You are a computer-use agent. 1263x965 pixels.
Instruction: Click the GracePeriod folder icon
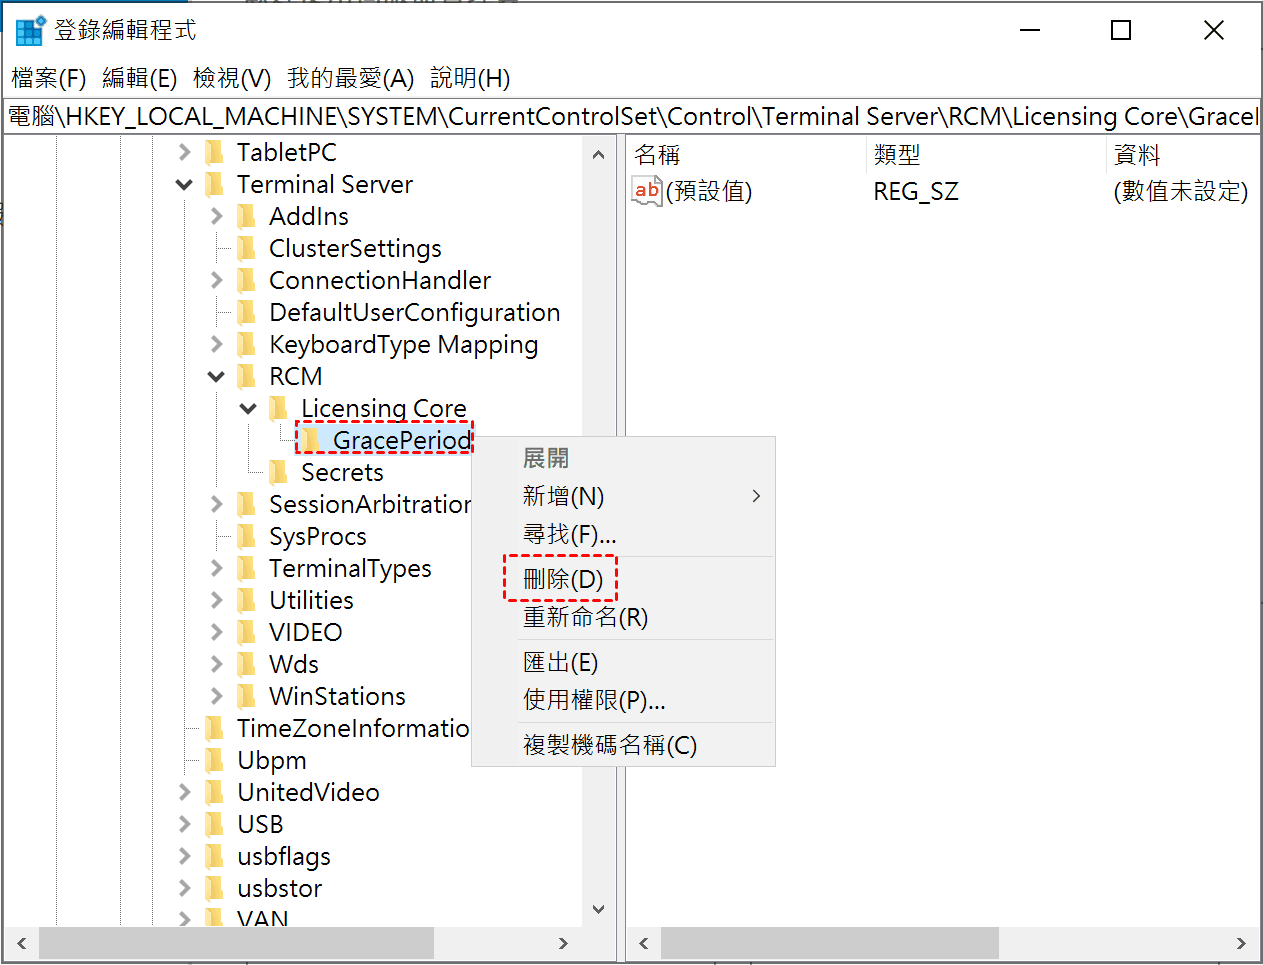pyautogui.click(x=311, y=440)
